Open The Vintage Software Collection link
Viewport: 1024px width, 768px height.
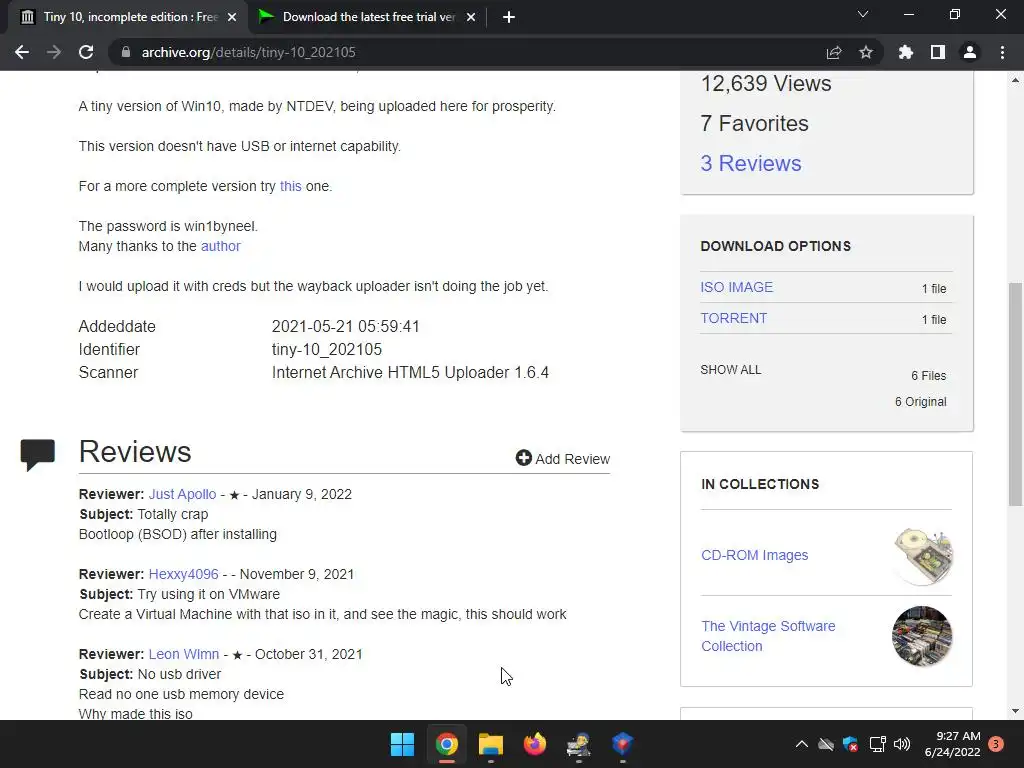(768, 636)
